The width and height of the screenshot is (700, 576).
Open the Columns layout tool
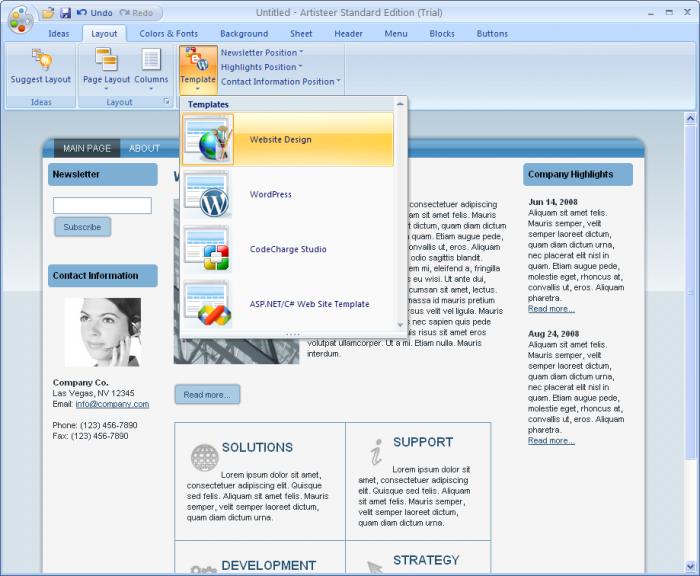point(151,69)
